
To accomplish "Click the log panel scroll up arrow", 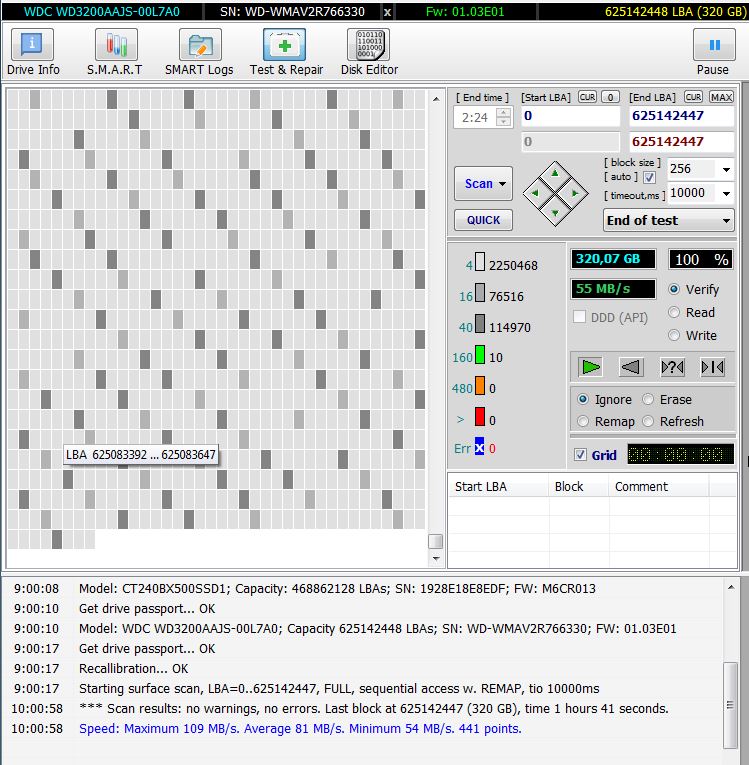I will point(730,587).
